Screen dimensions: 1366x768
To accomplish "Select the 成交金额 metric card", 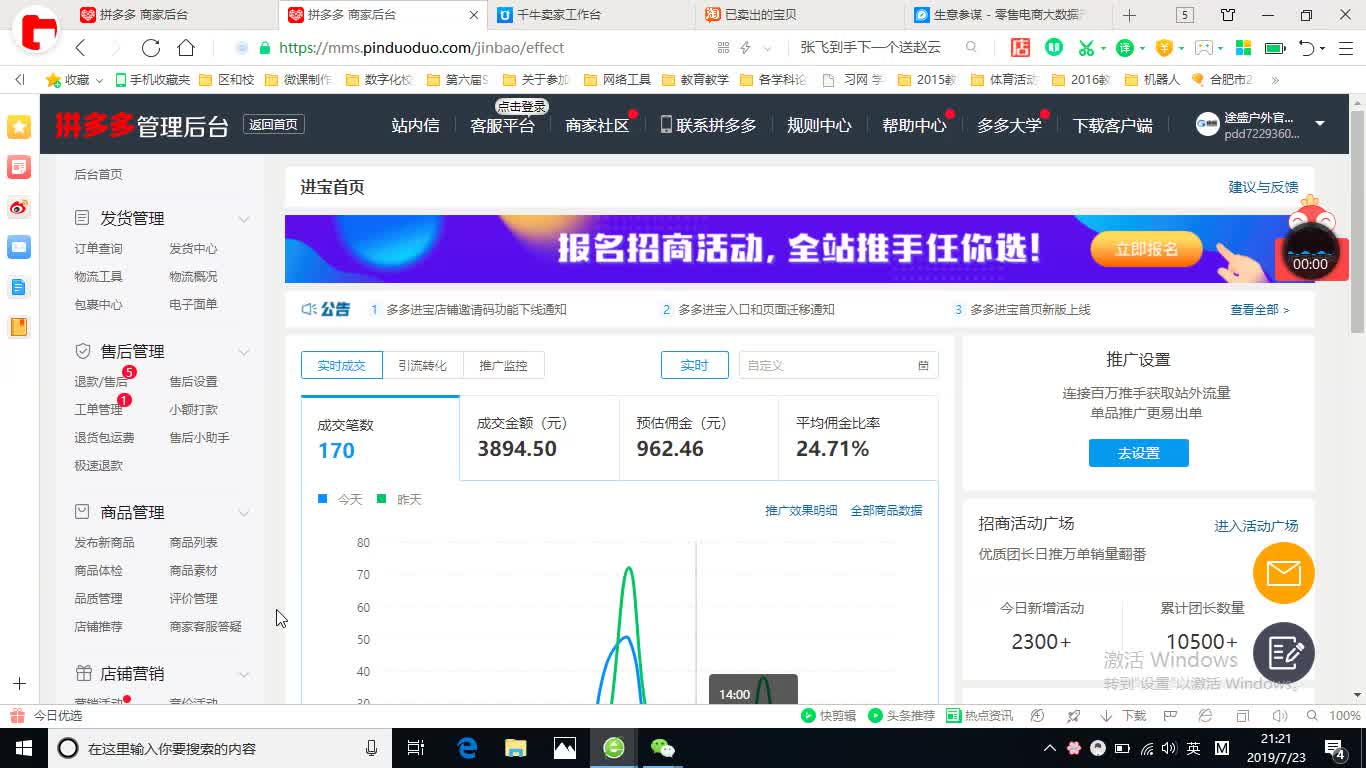I will [539, 438].
